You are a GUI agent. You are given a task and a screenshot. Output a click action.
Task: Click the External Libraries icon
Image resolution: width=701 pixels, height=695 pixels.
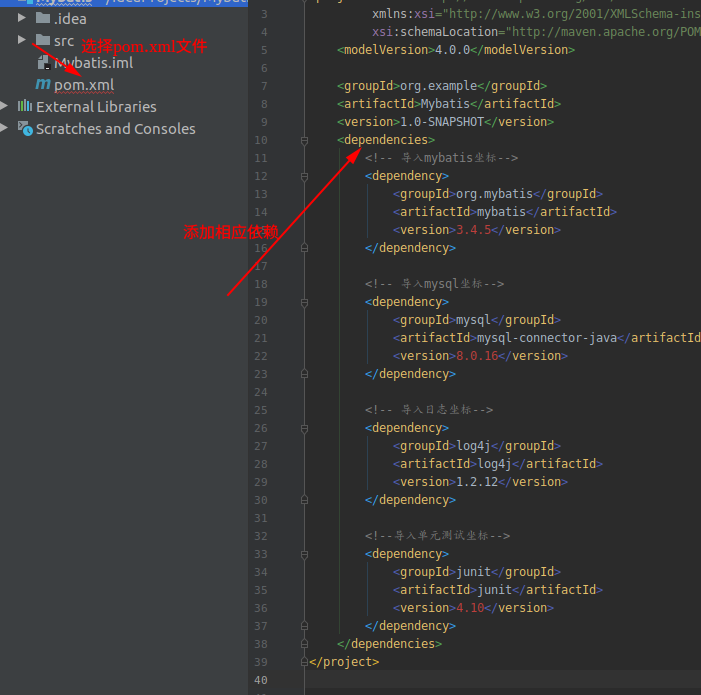point(25,106)
